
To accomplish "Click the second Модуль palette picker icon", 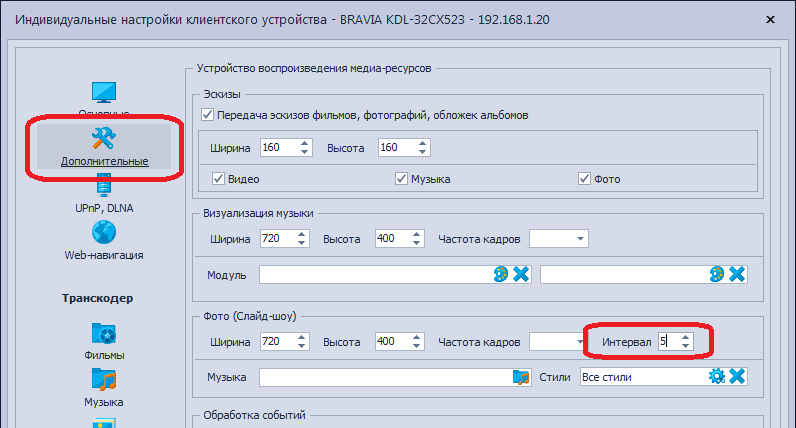I will coord(716,274).
